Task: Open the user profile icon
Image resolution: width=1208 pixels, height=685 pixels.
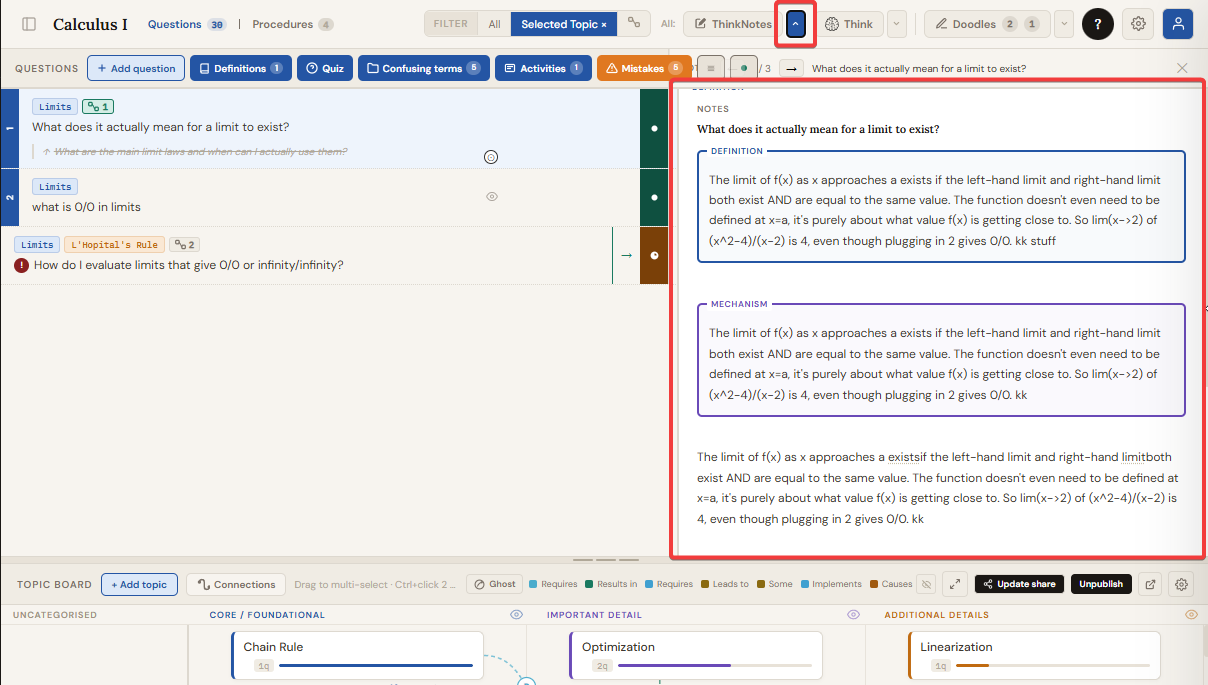Action: [x=1177, y=24]
